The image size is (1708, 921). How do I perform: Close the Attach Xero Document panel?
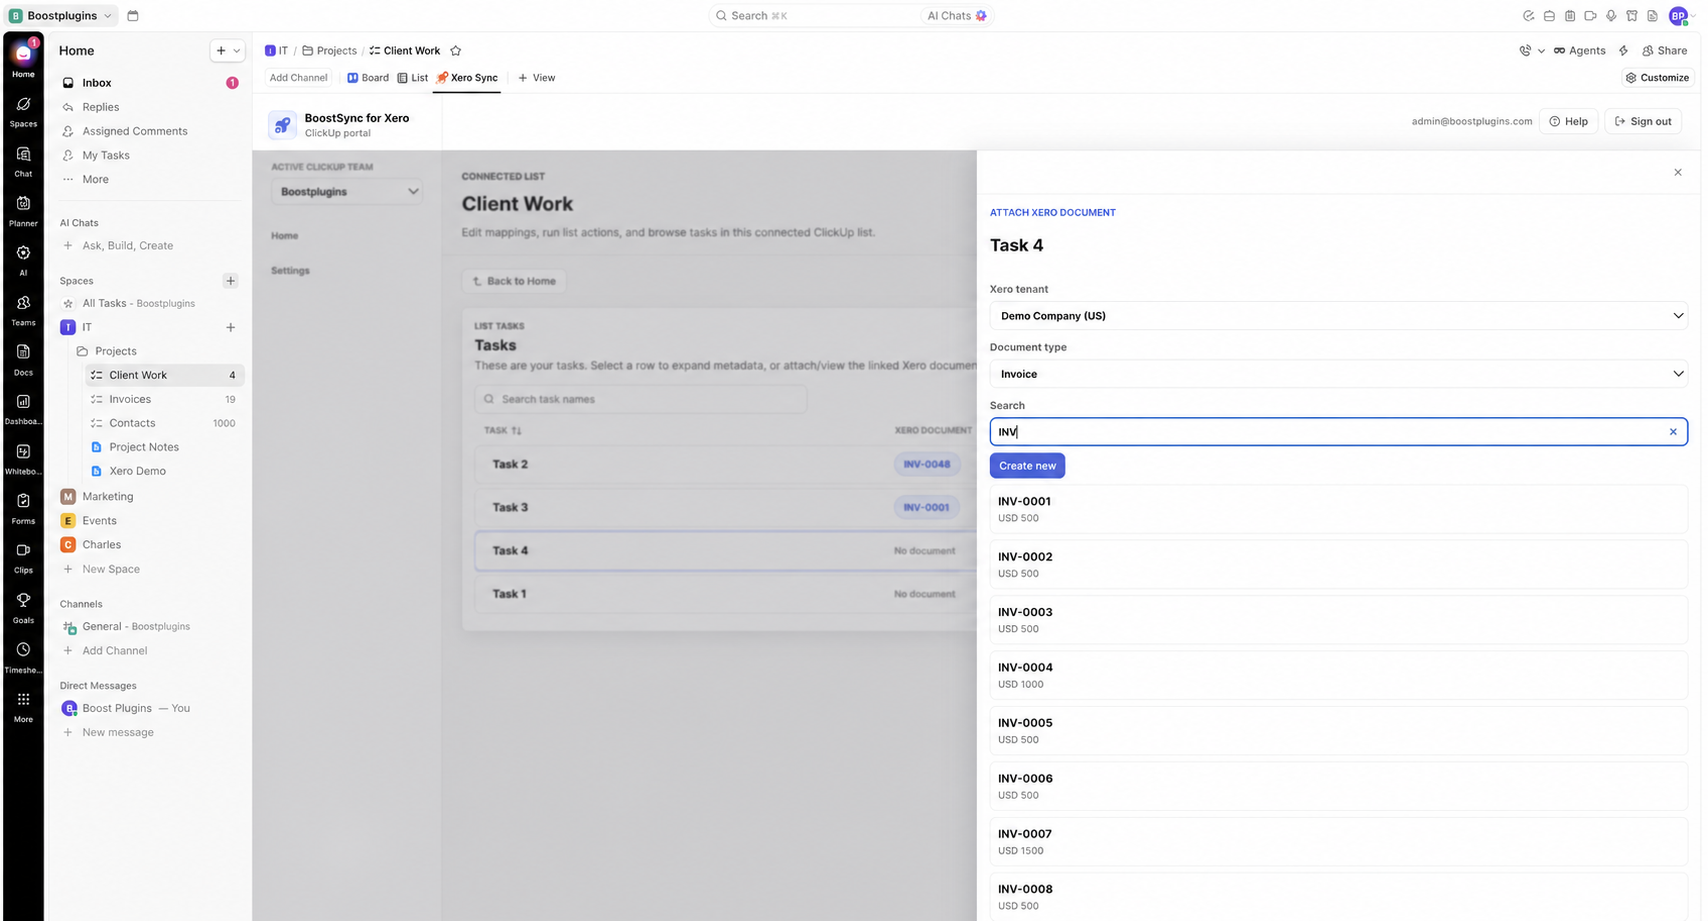[x=1678, y=173]
